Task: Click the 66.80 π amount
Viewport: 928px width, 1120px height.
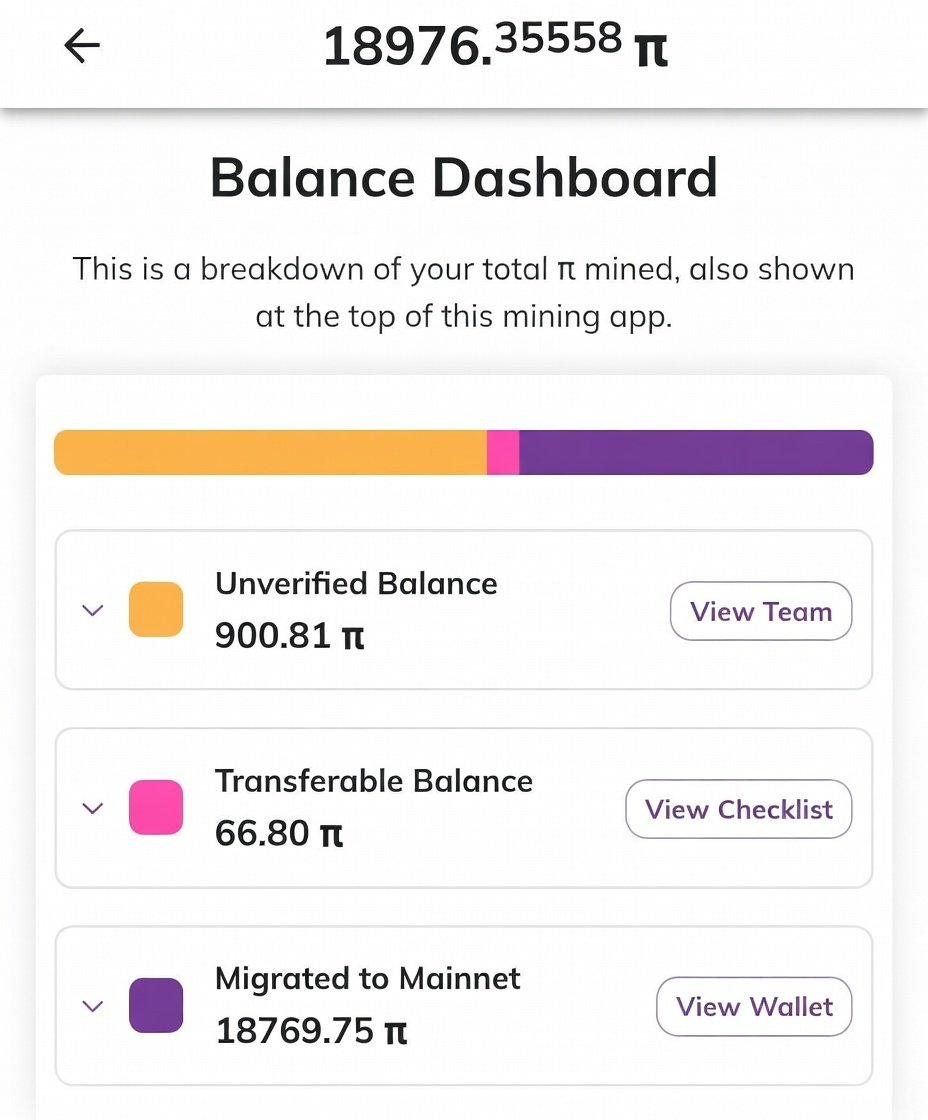Action: tap(279, 833)
